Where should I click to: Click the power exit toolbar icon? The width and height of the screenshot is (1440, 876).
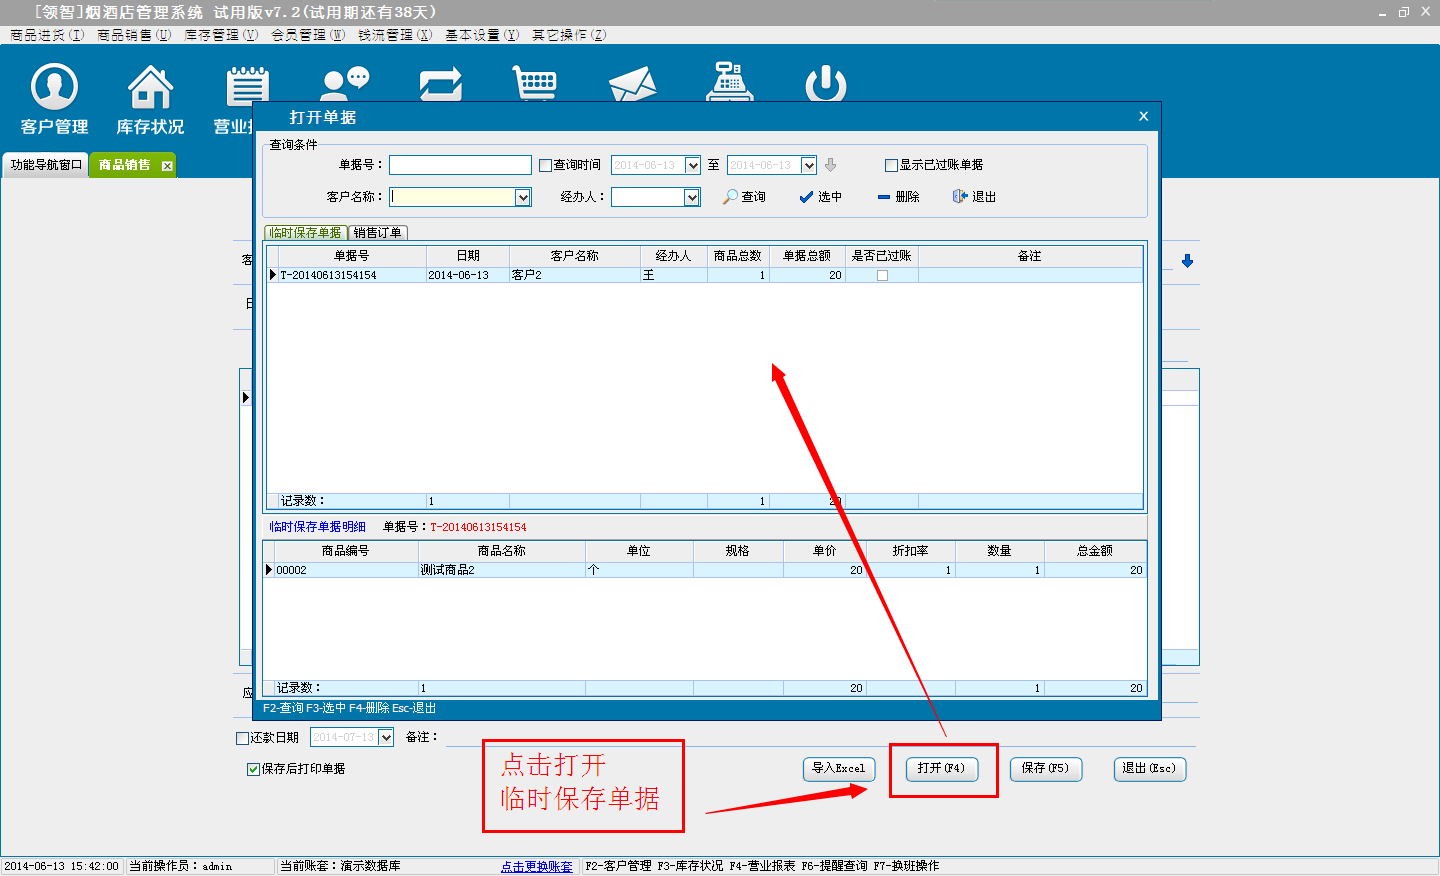click(825, 84)
